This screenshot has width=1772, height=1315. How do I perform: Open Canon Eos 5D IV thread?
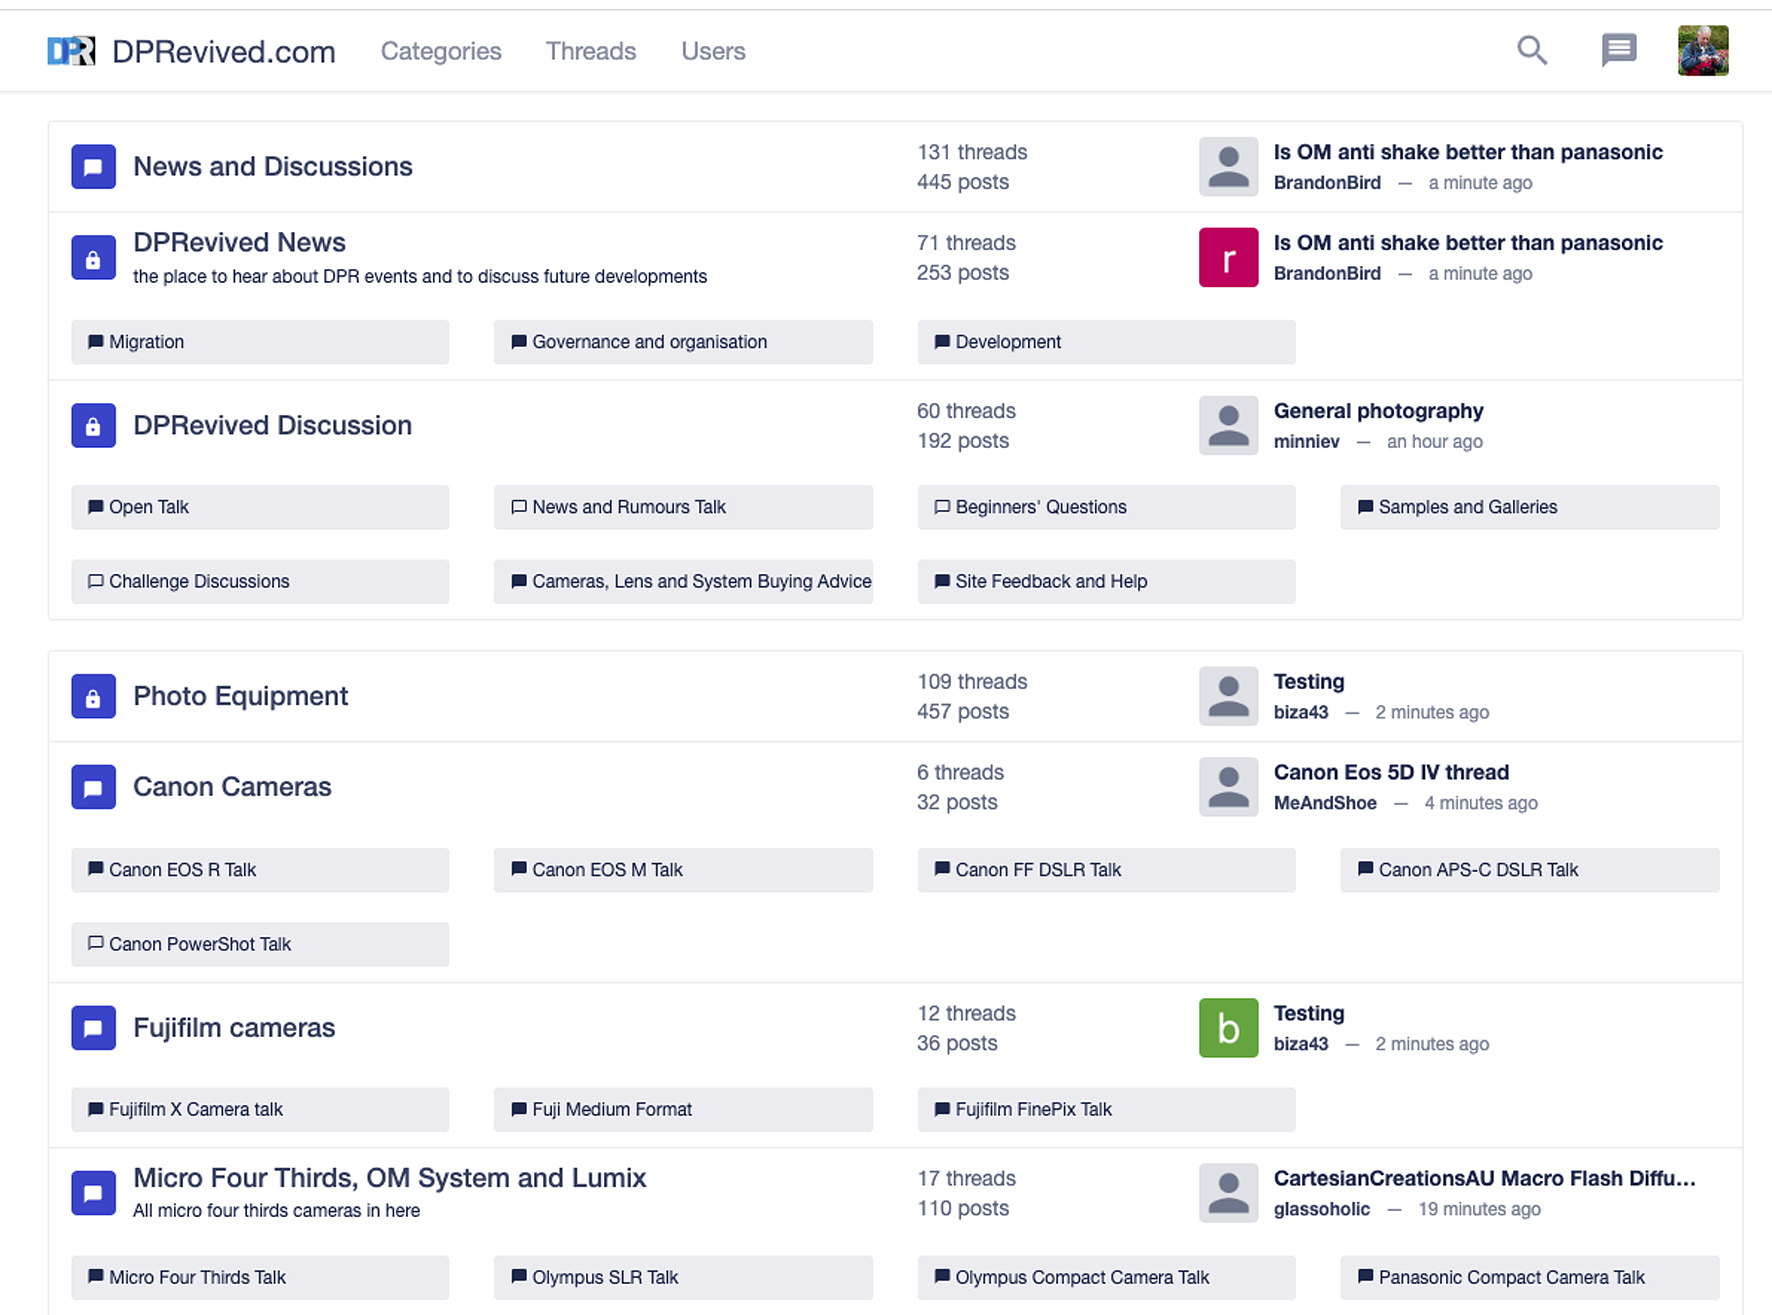1391,772
